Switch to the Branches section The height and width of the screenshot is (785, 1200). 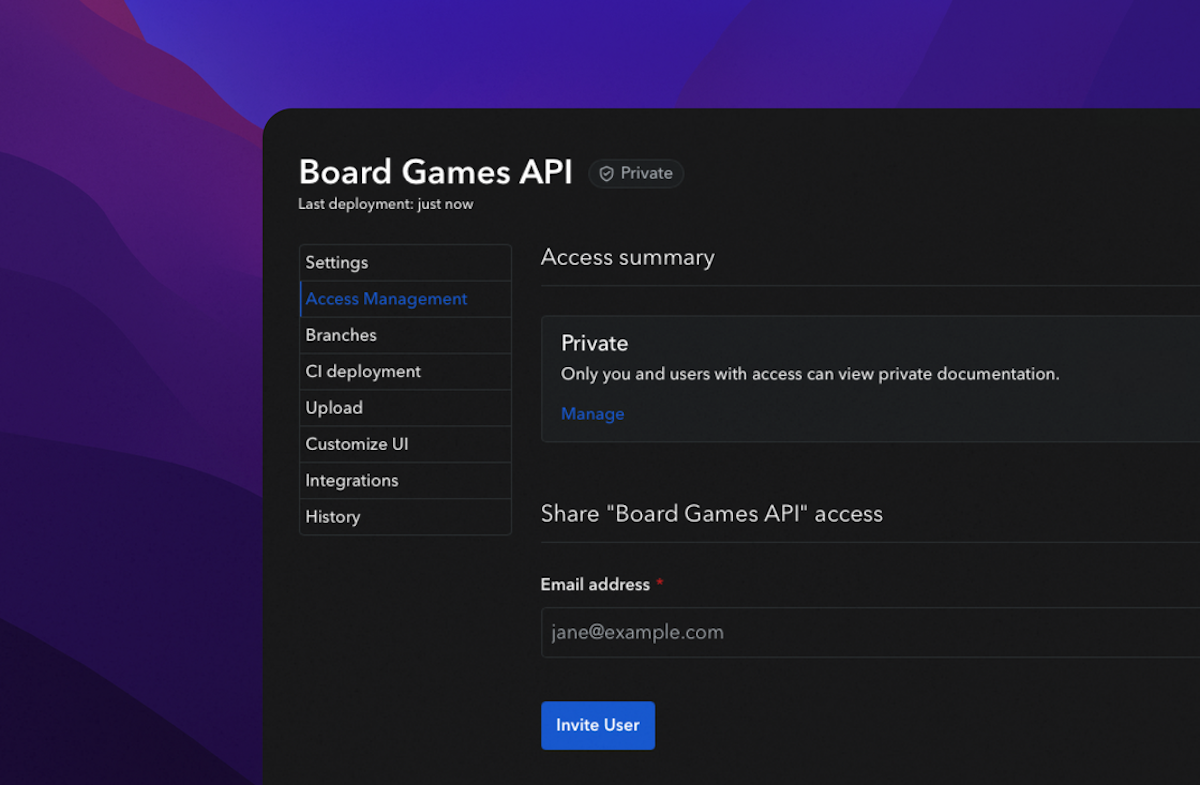click(340, 335)
